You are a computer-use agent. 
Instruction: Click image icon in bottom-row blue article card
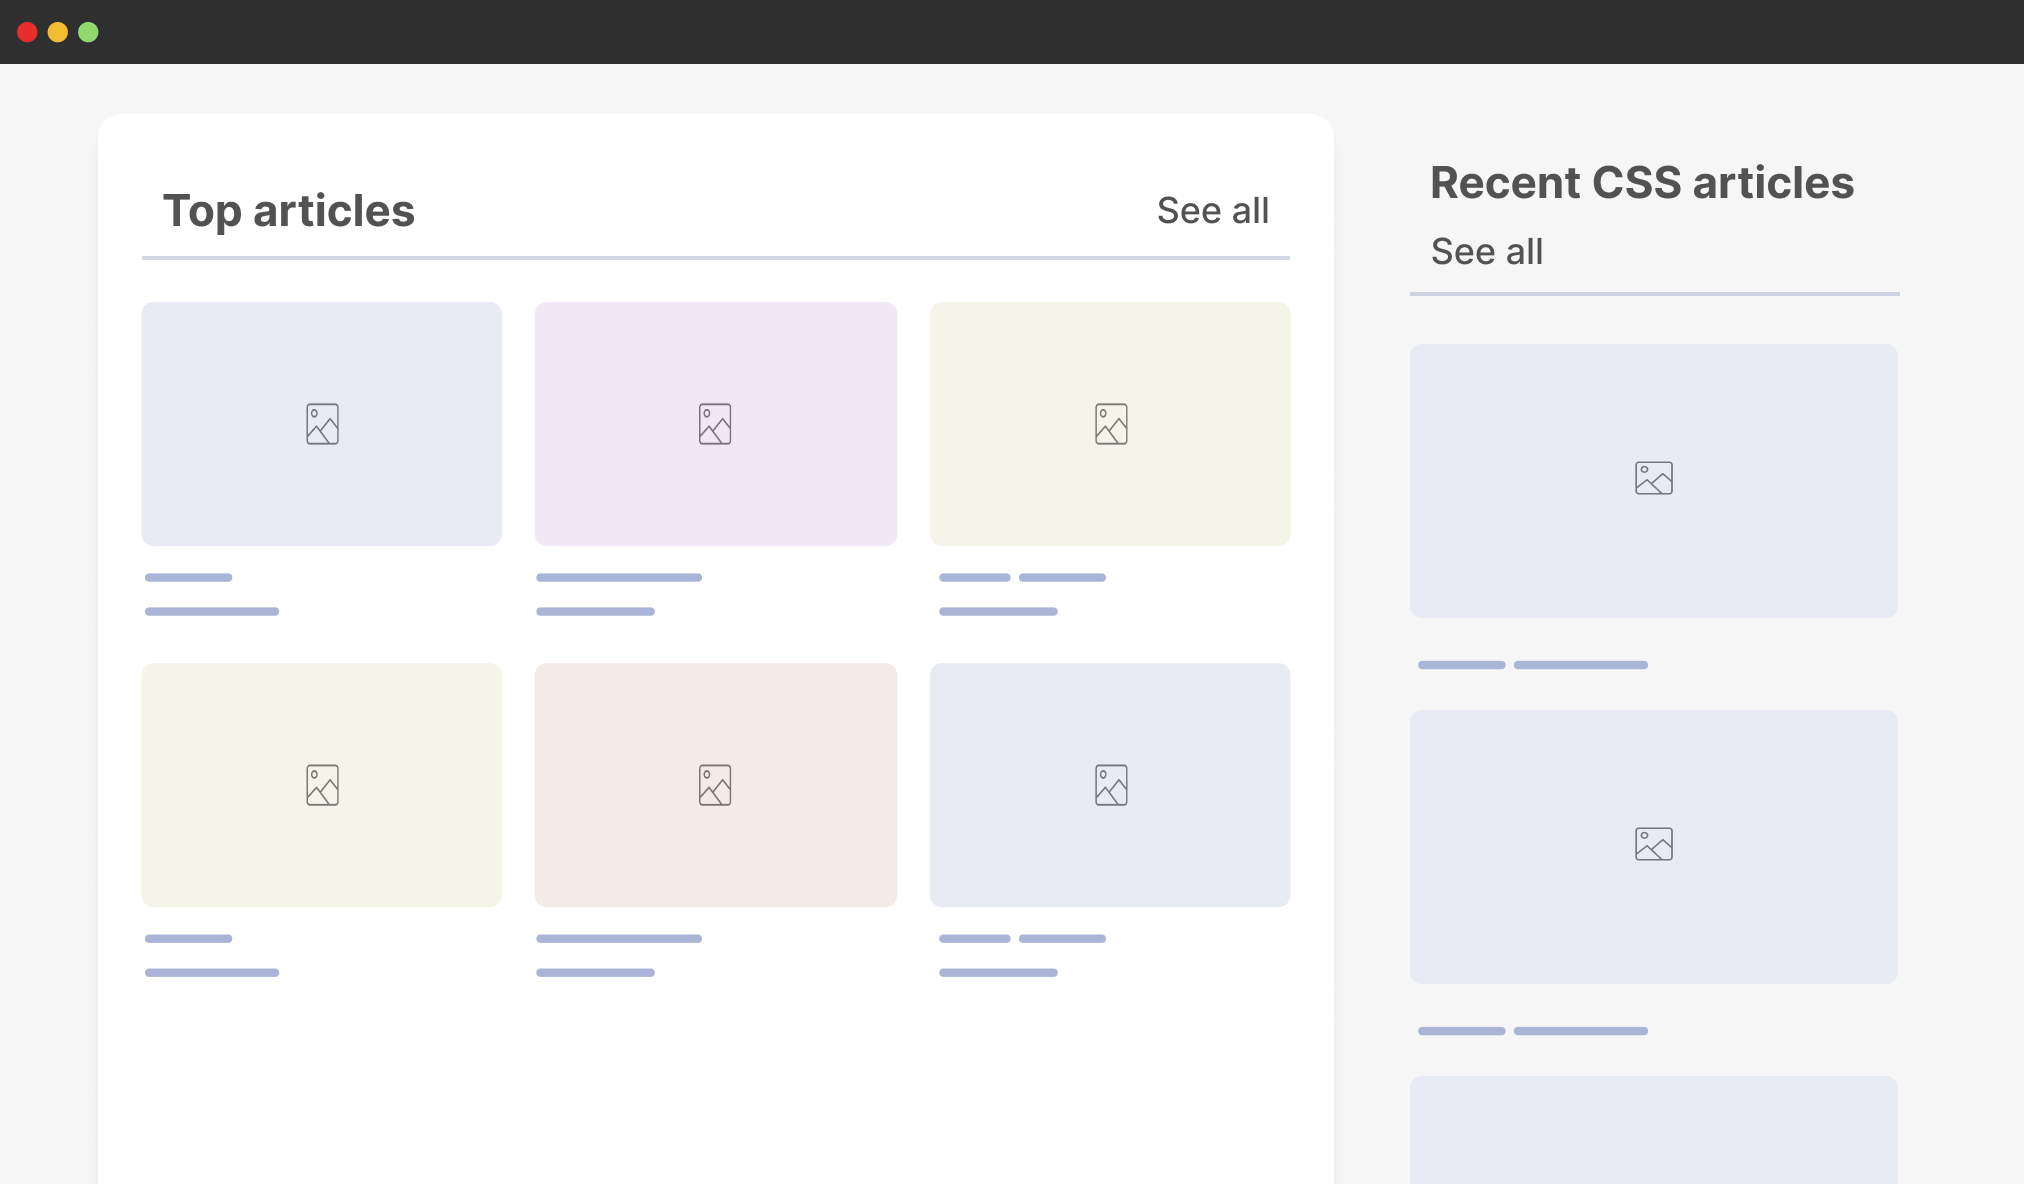[1111, 785]
